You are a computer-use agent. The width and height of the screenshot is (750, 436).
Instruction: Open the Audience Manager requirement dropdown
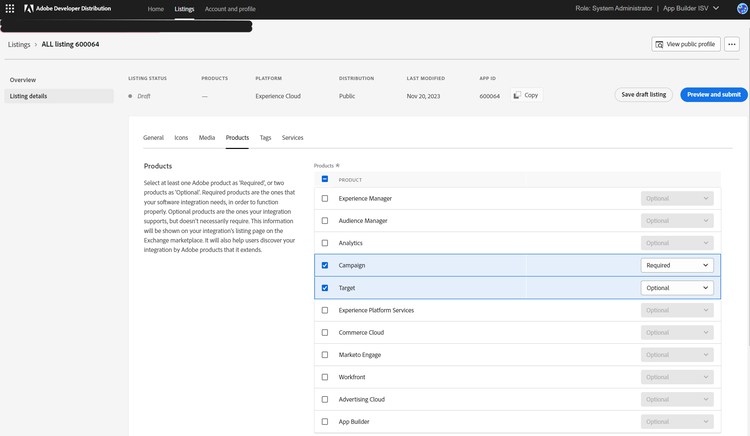pyautogui.click(x=677, y=221)
